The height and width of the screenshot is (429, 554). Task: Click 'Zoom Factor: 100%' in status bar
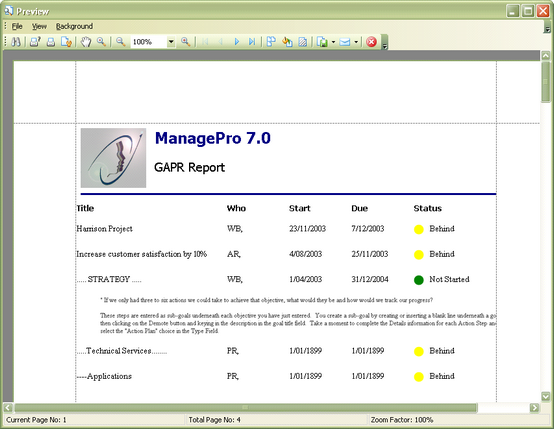click(x=402, y=420)
